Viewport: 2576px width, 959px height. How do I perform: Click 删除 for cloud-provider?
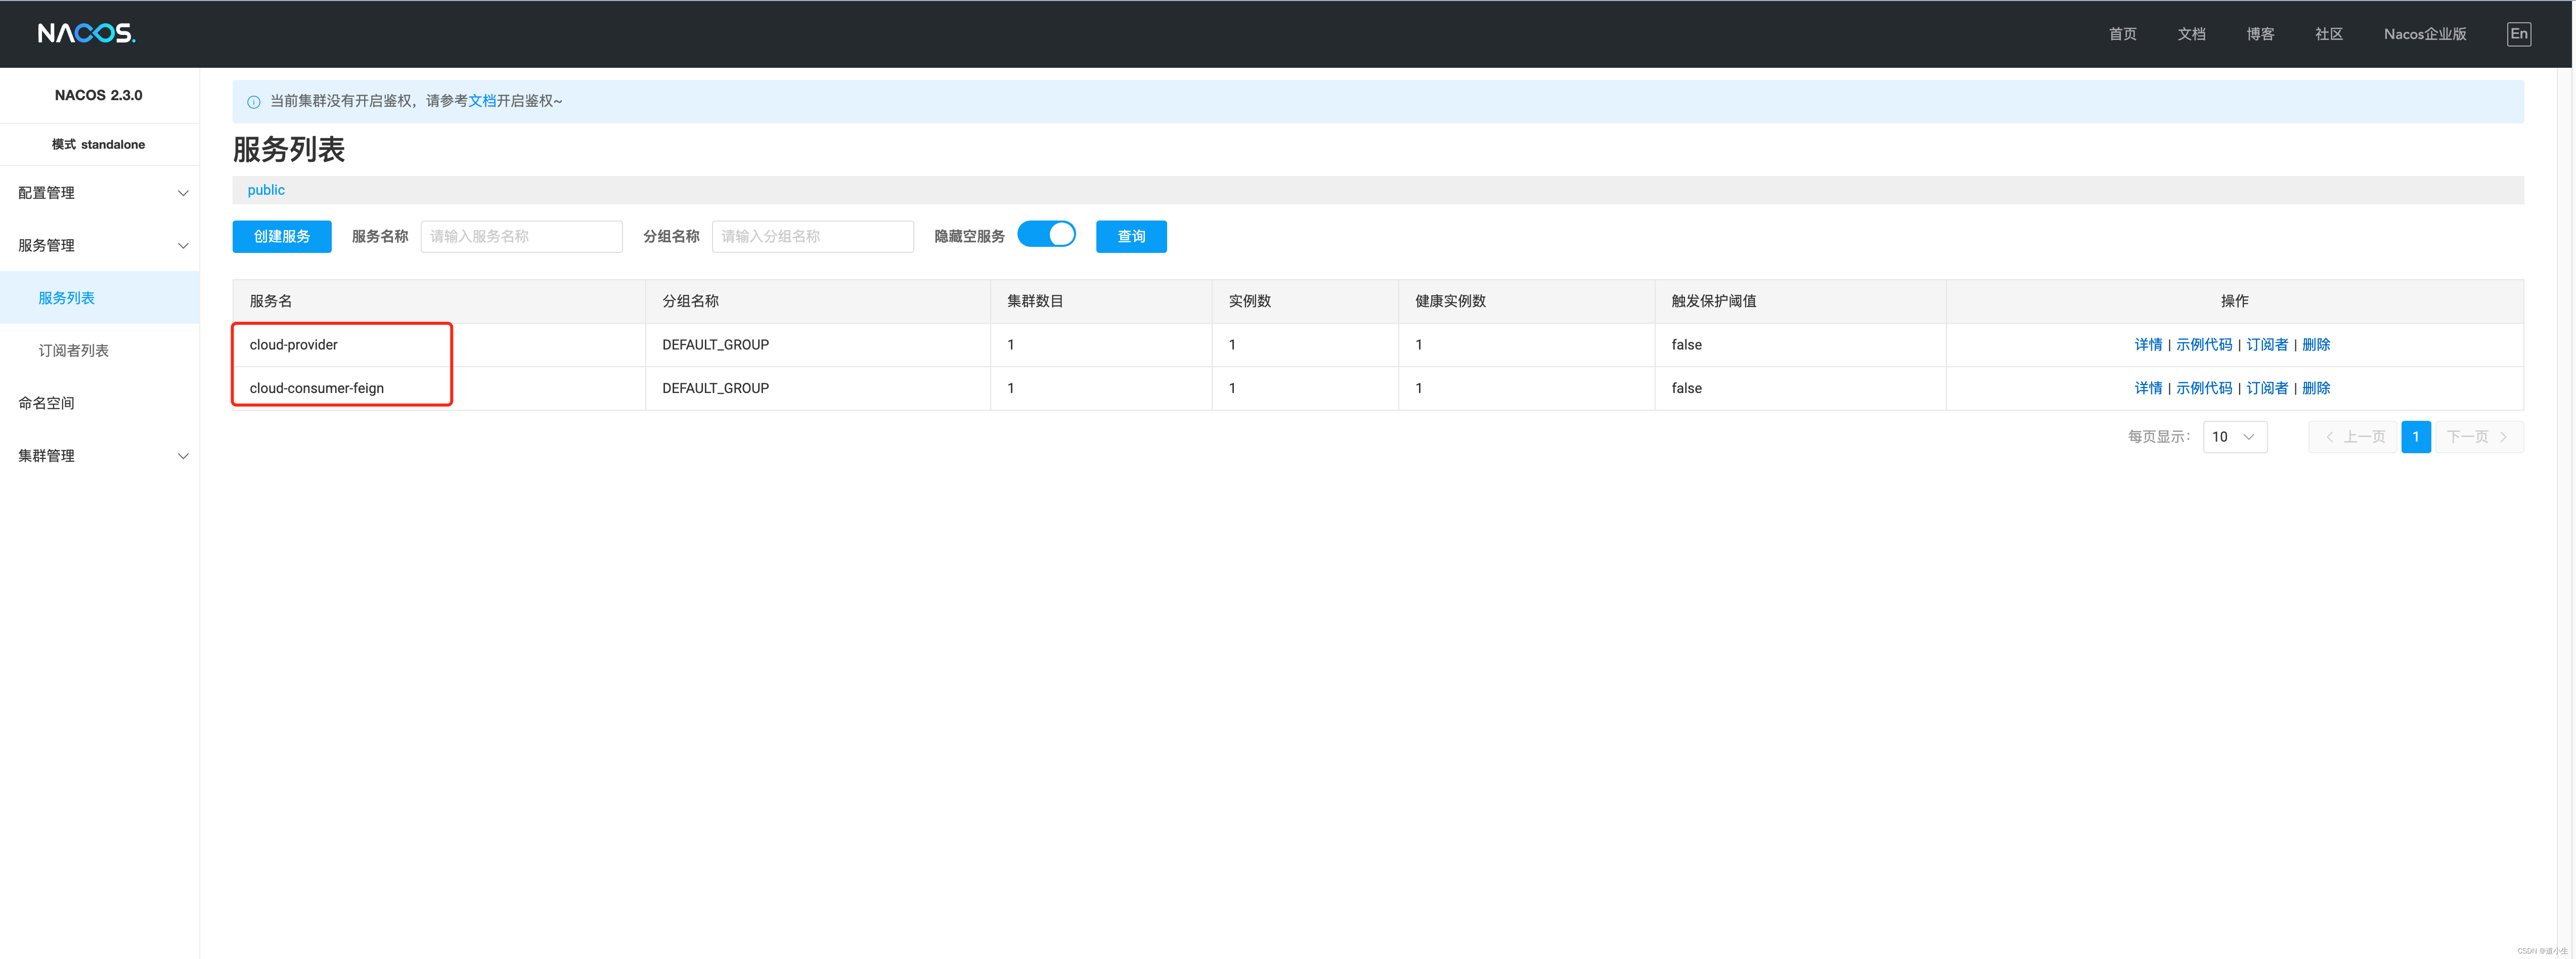click(2316, 345)
